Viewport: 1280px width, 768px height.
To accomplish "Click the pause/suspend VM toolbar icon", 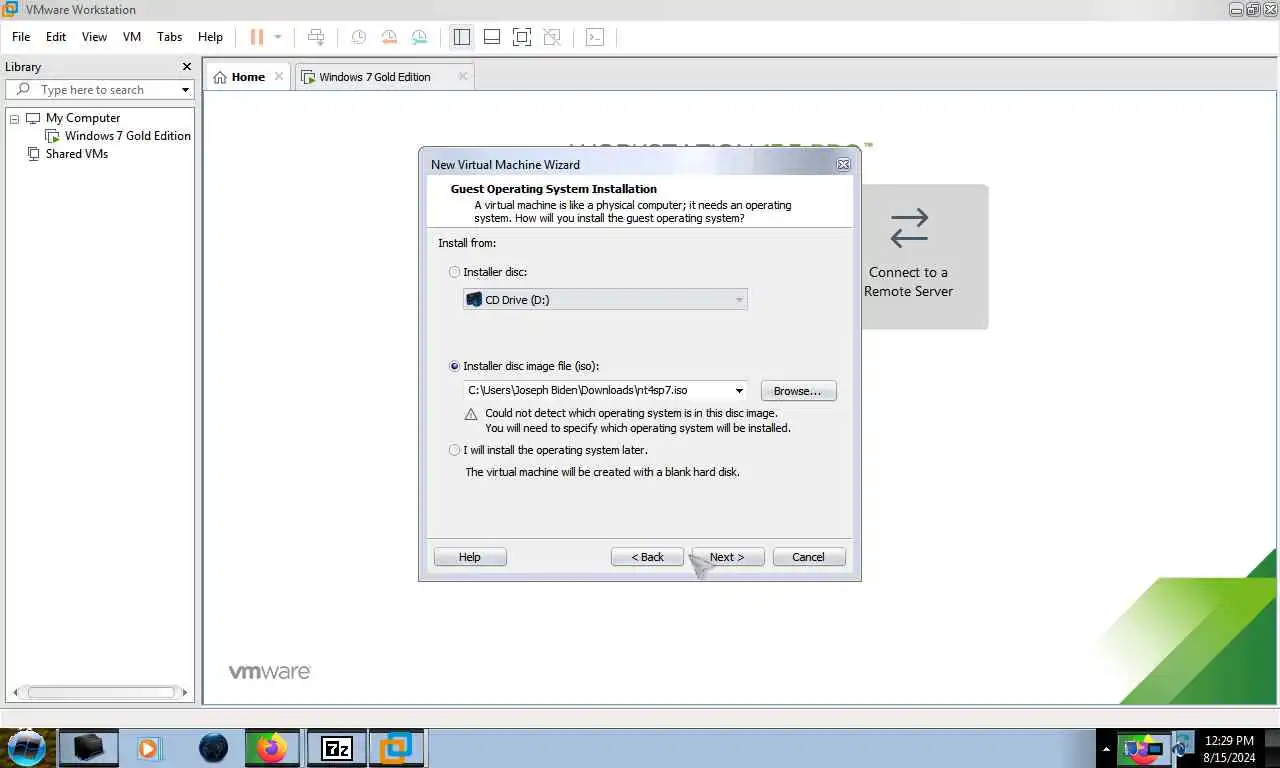I will 257,37.
